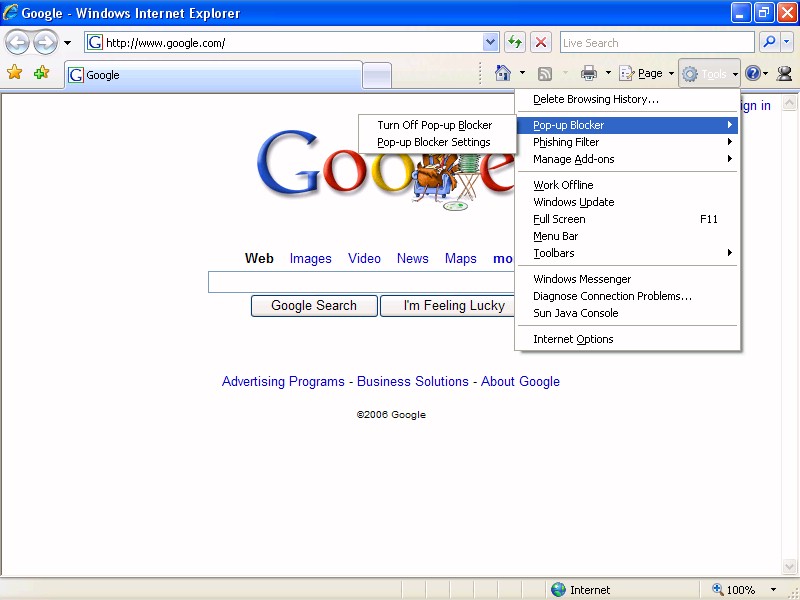The image size is (800, 600).
Task: Click the Maps link
Action: coord(460,259)
